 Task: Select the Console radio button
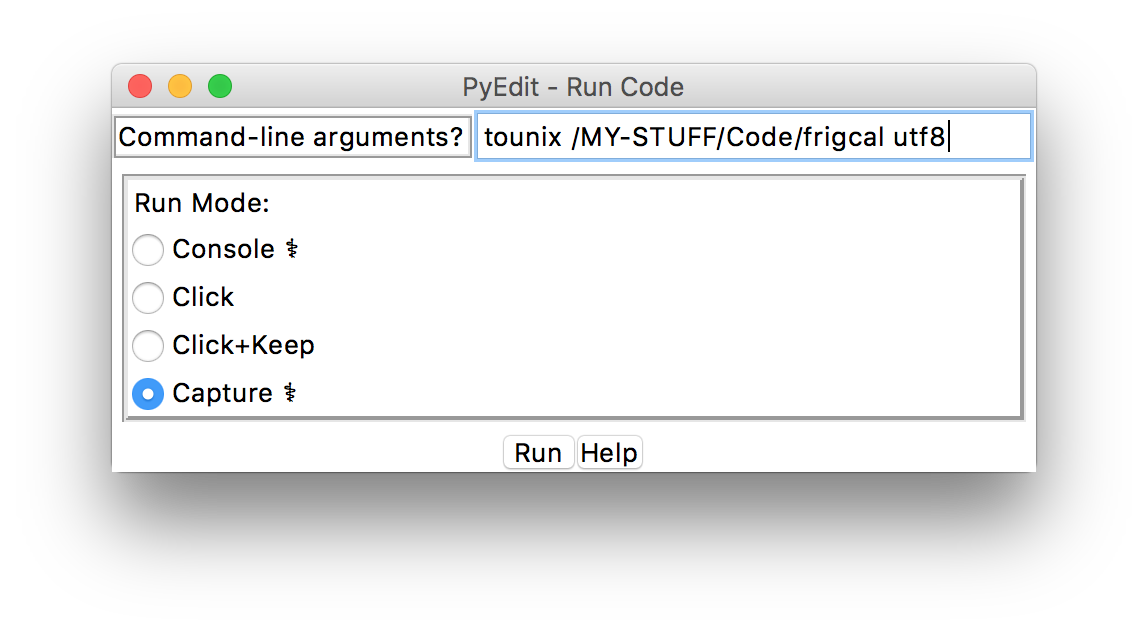(x=148, y=250)
